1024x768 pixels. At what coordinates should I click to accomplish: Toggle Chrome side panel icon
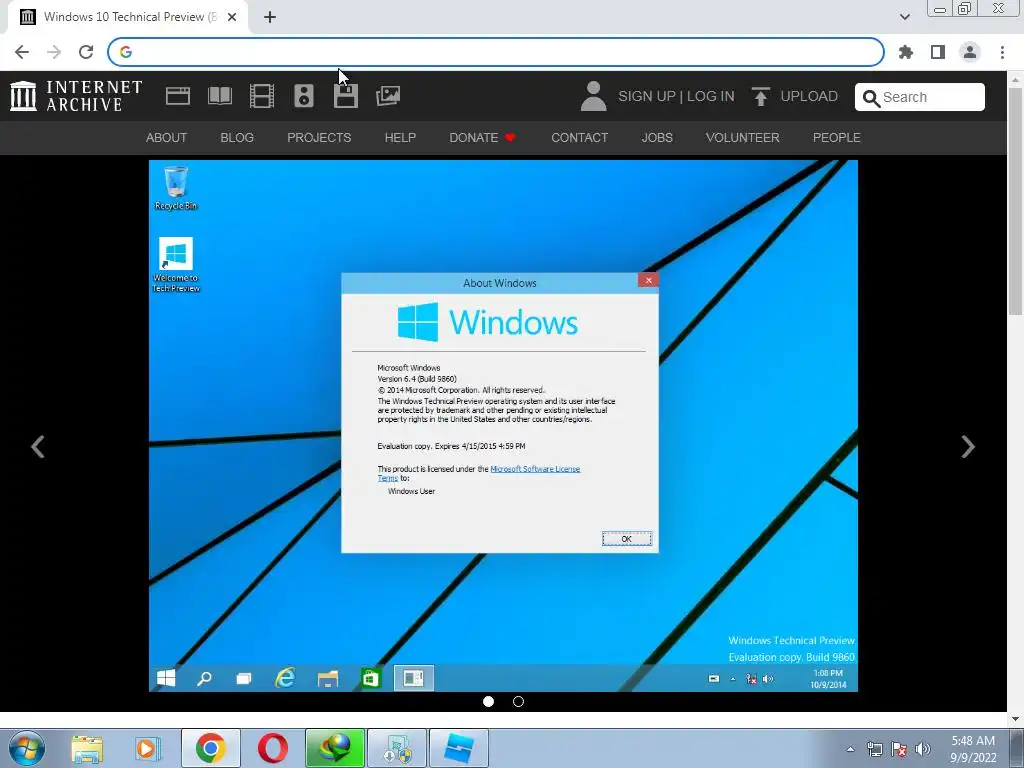click(938, 52)
